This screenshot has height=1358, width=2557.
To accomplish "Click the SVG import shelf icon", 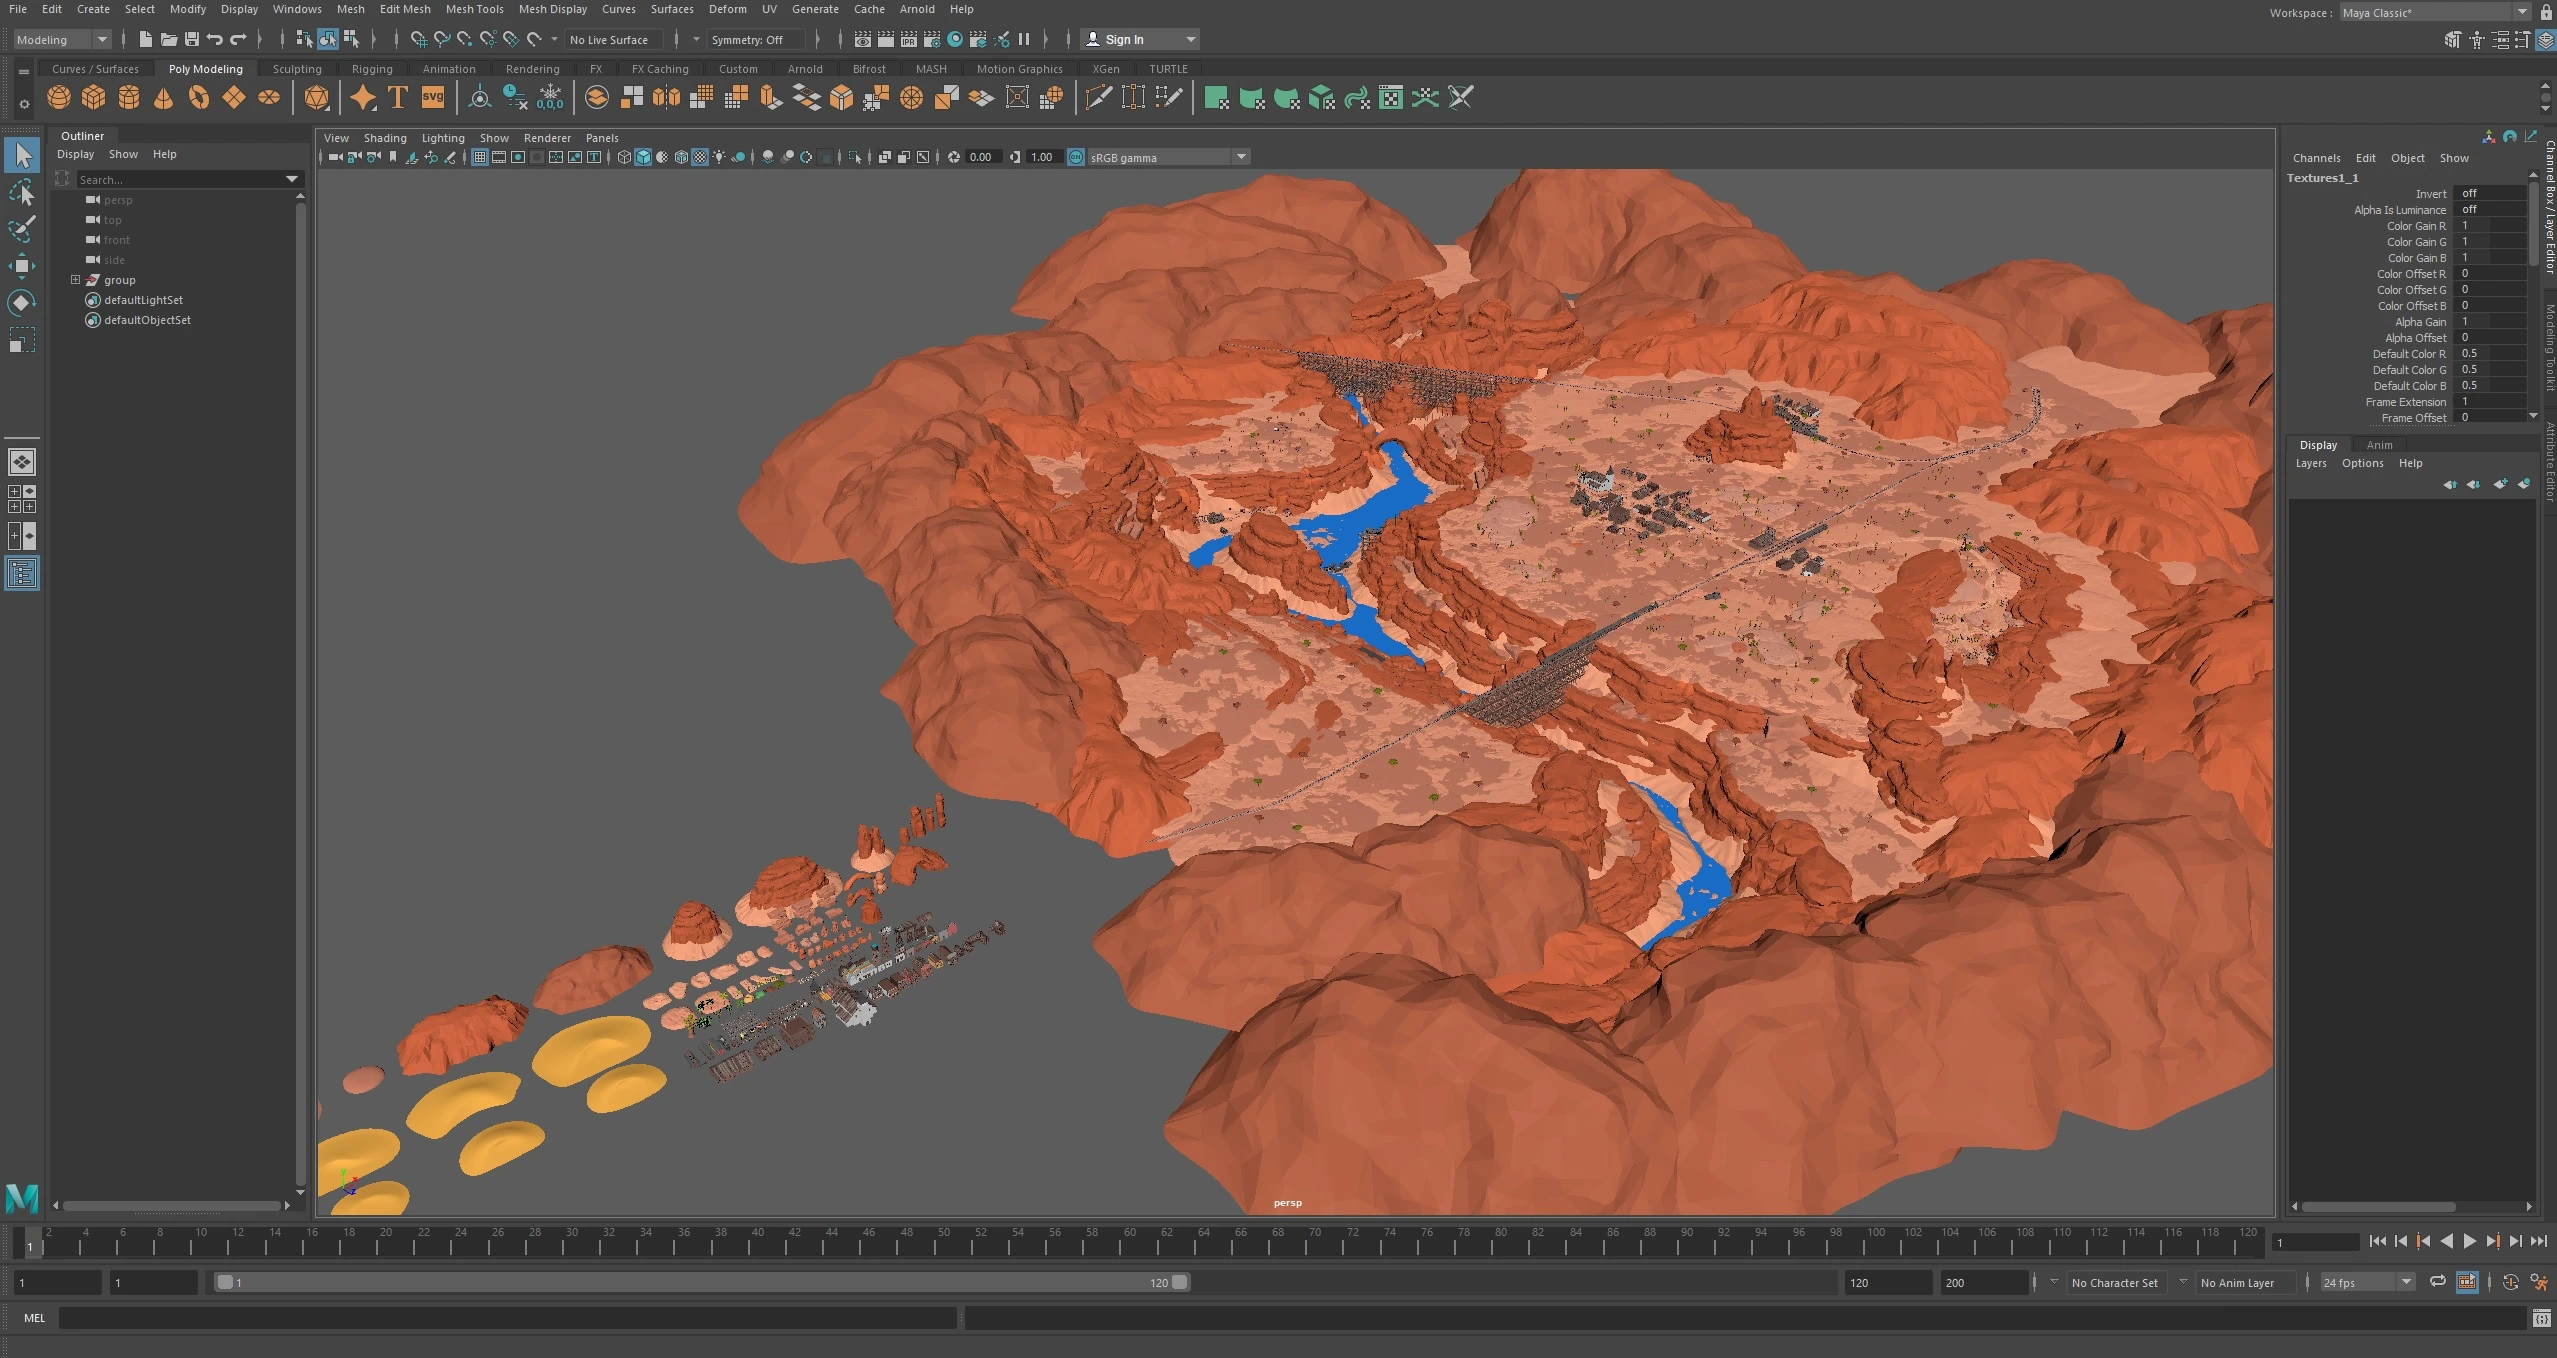I will tap(433, 97).
